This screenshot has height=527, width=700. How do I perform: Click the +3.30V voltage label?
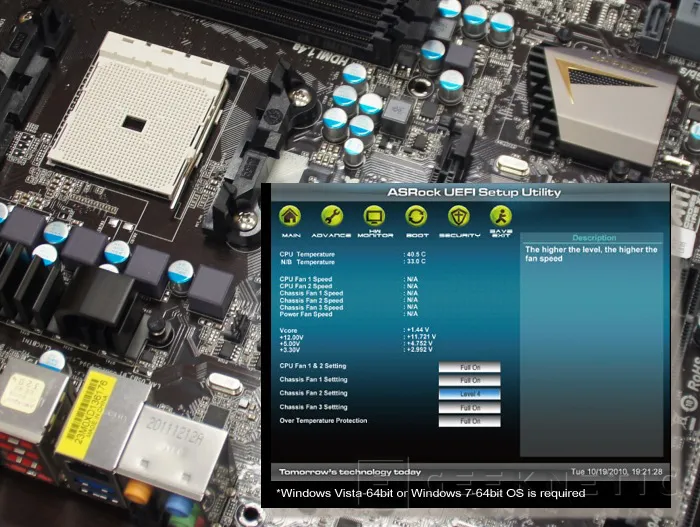tap(289, 350)
